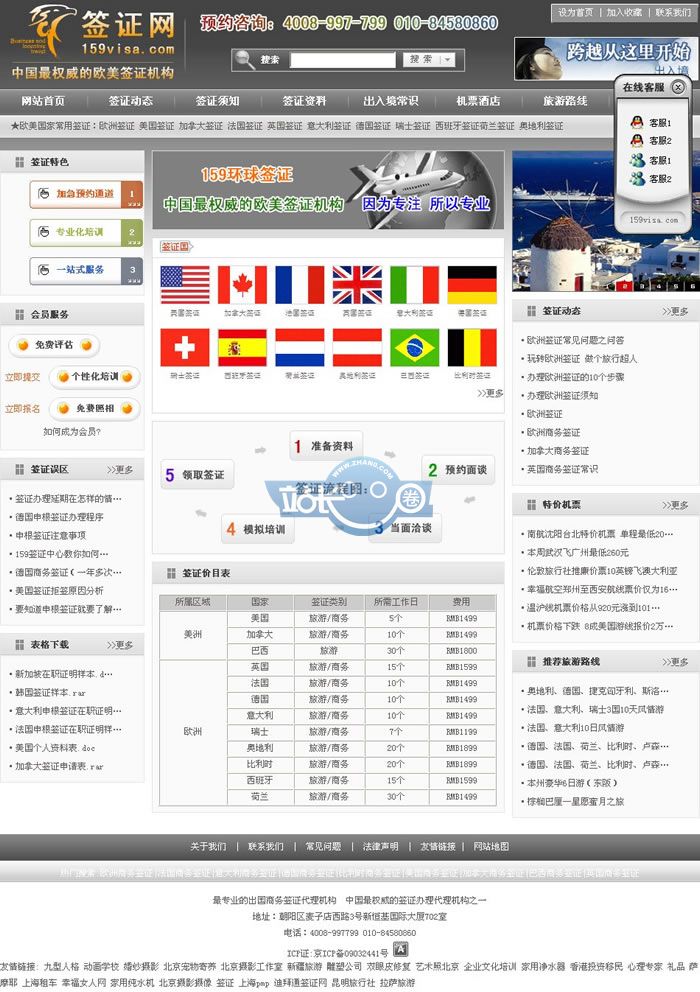This screenshot has width=700, height=992.
Task: Click the 免费评估 button
Action: (54, 345)
